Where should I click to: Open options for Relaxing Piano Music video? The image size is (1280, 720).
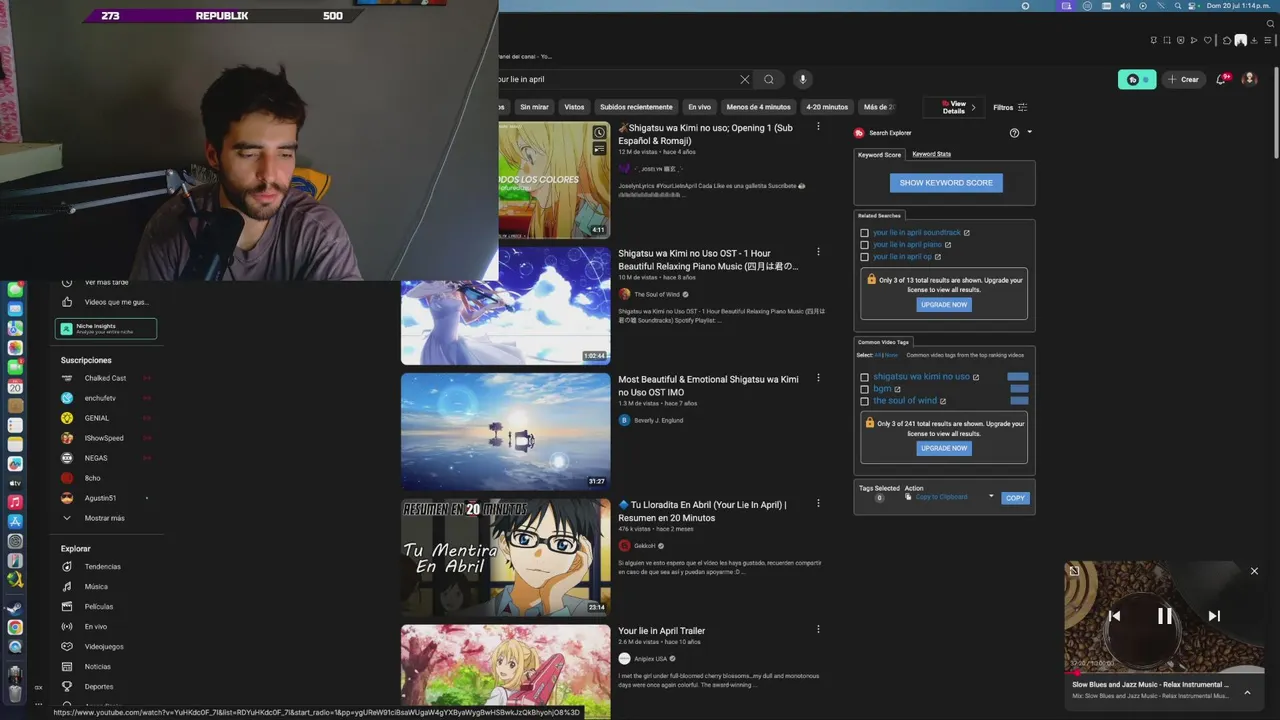point(818,252)
